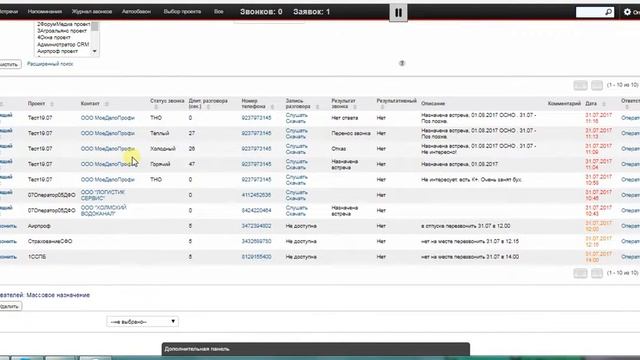Click the Аирпроф project cell

pyautogui.click(x=39, y=226)
